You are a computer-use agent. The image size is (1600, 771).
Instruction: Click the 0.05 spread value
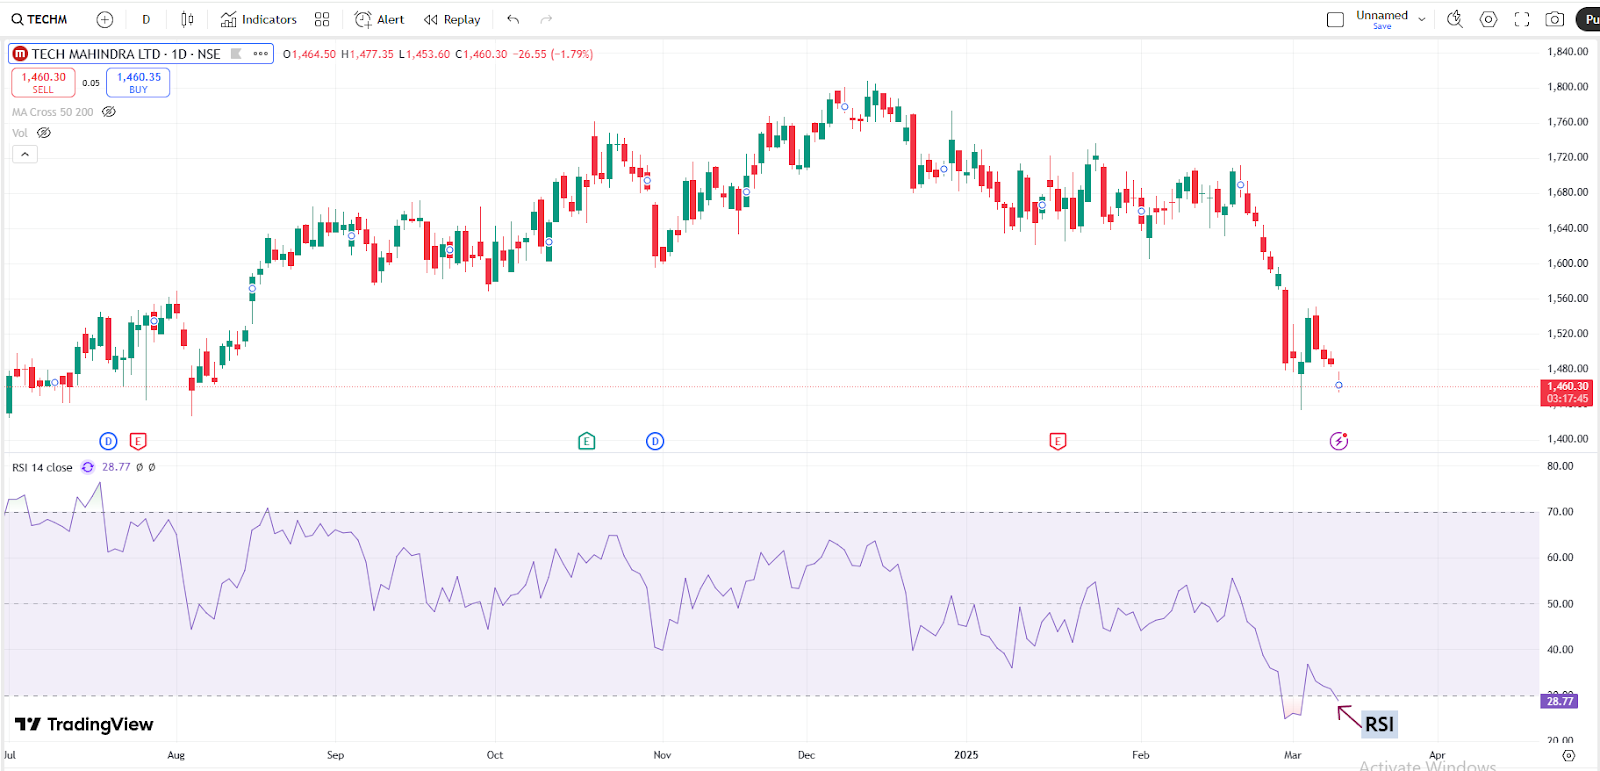pyautogui.click(x=91, y=83)
